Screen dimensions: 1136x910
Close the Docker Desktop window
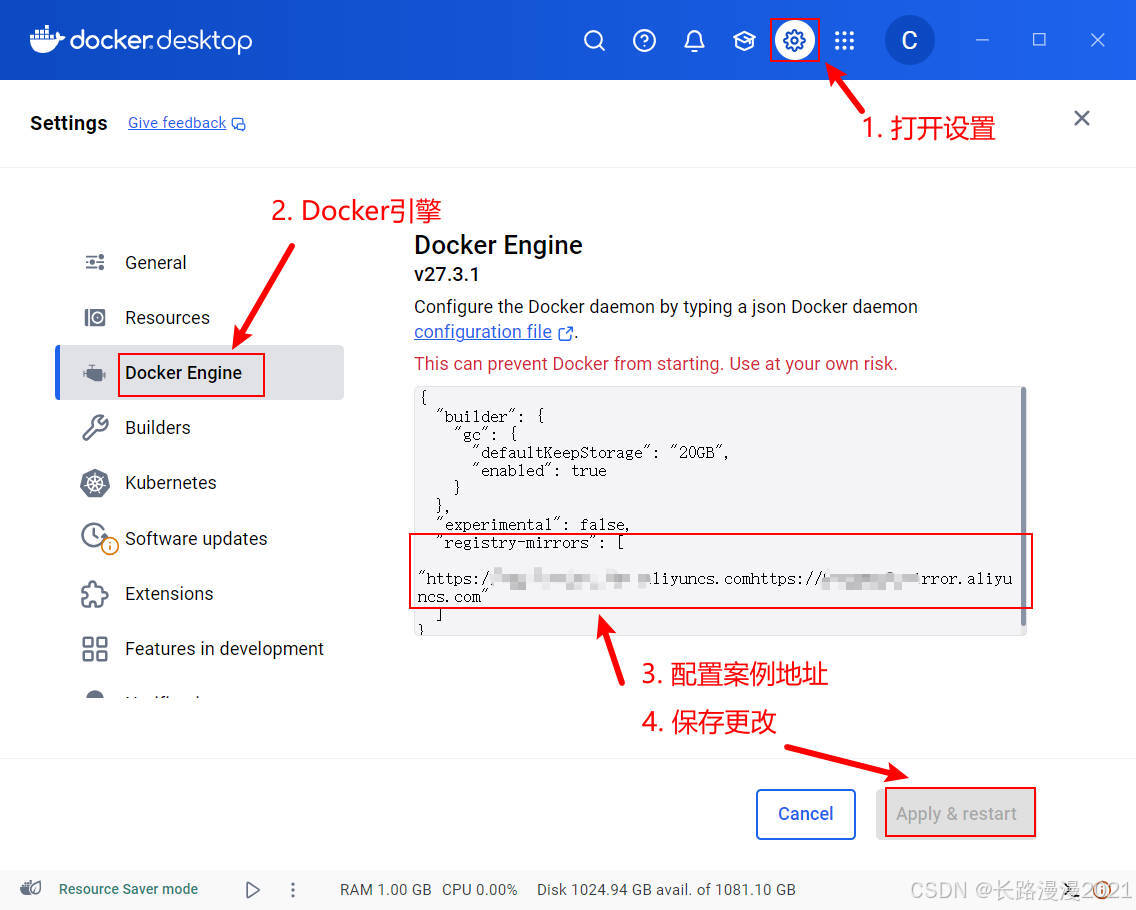pos(1098,40)
